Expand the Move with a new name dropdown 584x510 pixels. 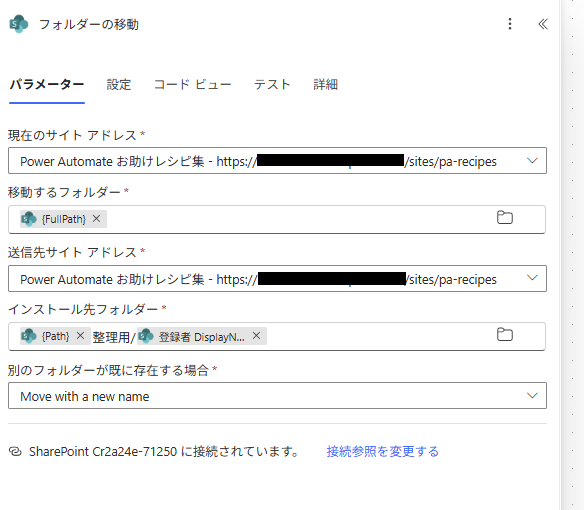pyautogui.click(x=532, y=396)
